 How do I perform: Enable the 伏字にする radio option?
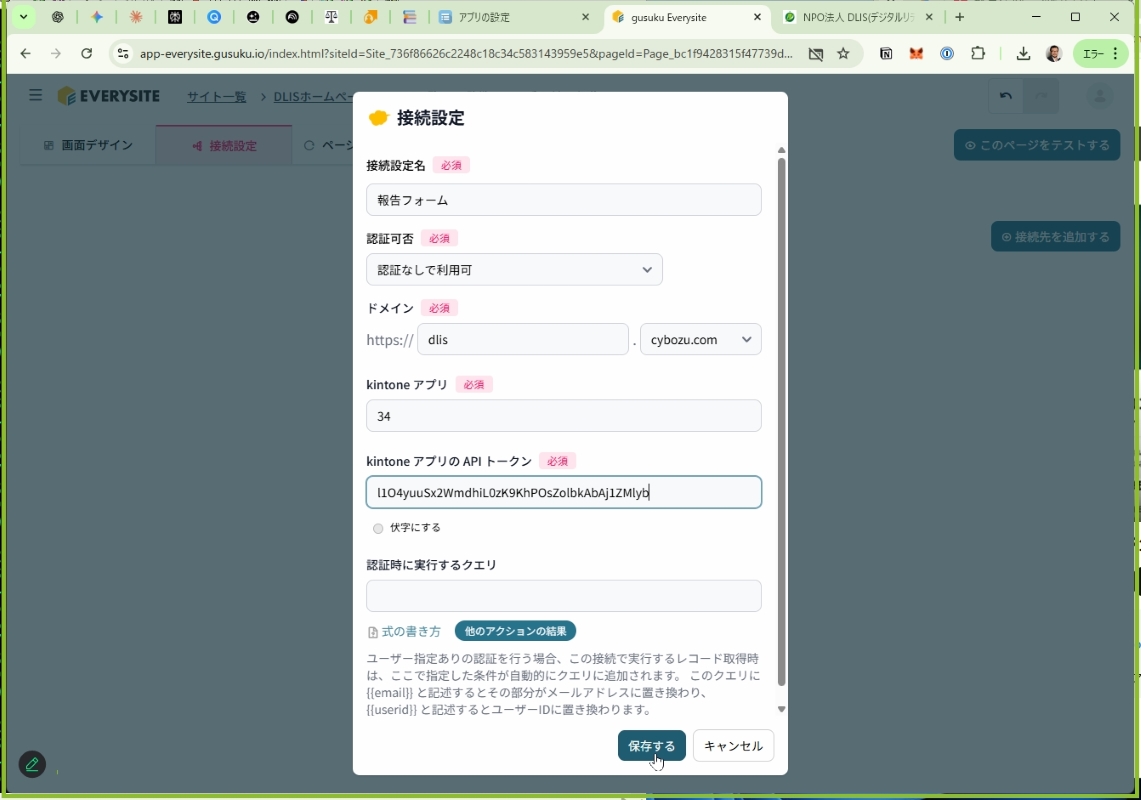click(x=378, y=528)
